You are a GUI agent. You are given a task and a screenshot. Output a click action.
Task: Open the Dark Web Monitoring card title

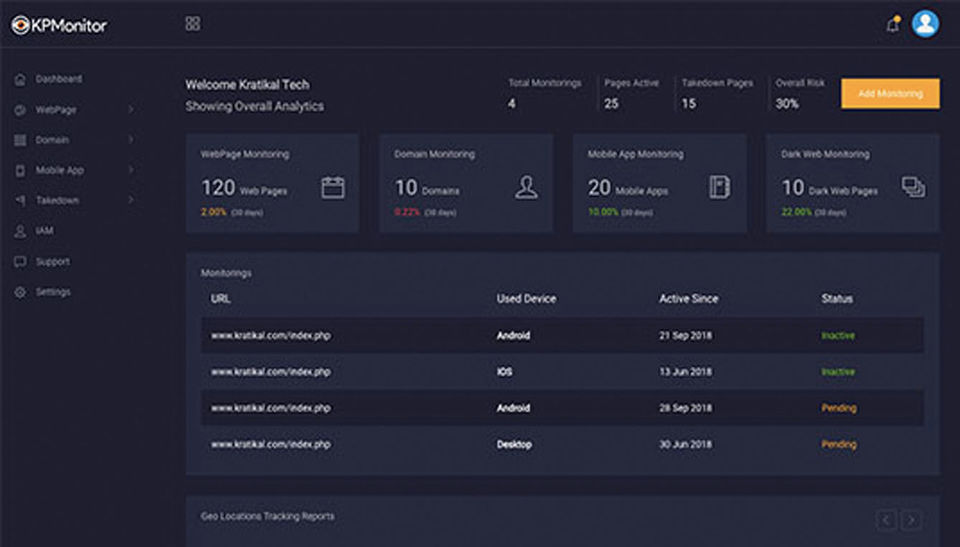(825, 154)
